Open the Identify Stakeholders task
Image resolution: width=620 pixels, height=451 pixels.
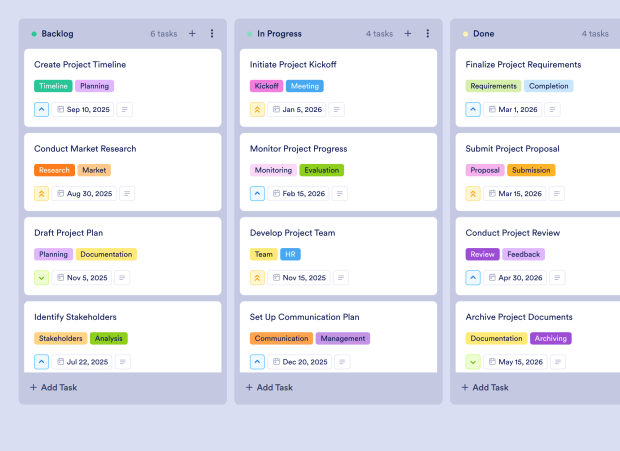(75, 317)
